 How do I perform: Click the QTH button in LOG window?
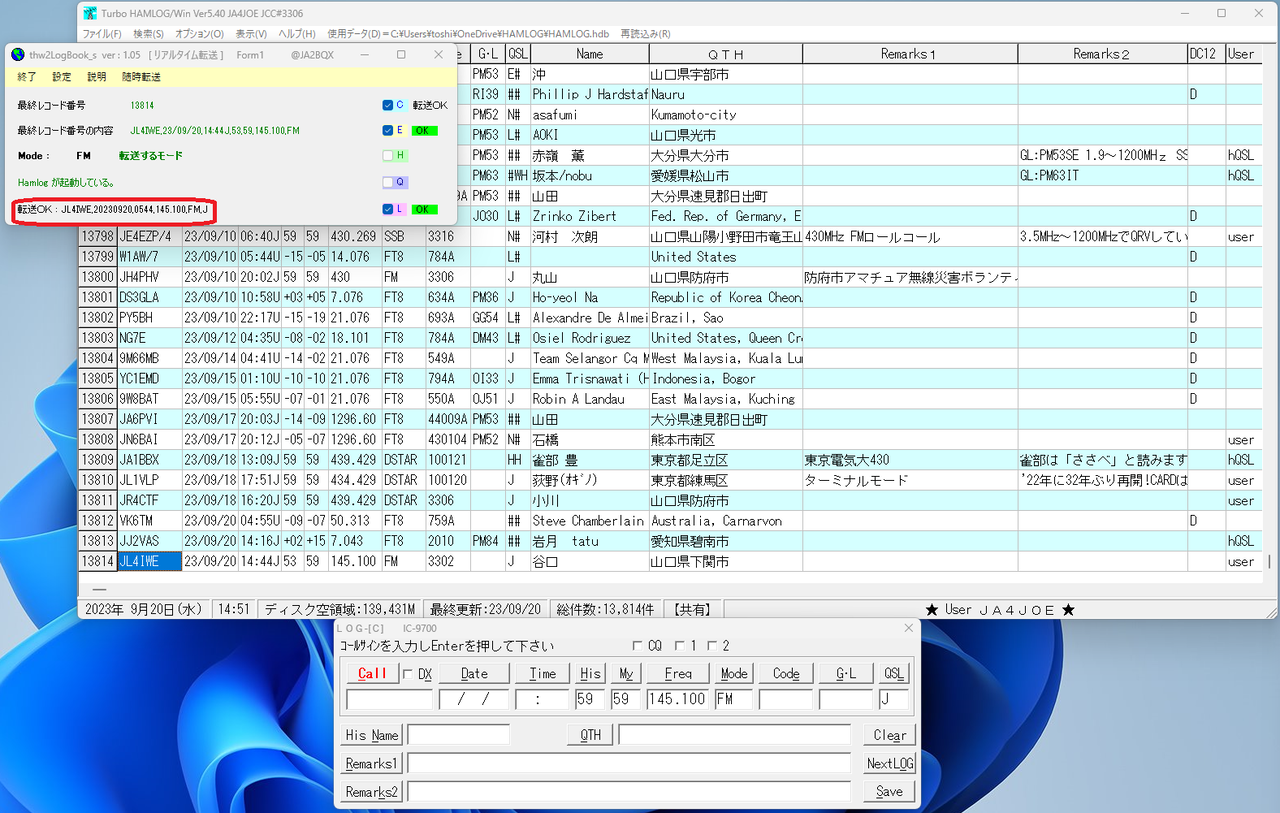(x=591, y=735)
